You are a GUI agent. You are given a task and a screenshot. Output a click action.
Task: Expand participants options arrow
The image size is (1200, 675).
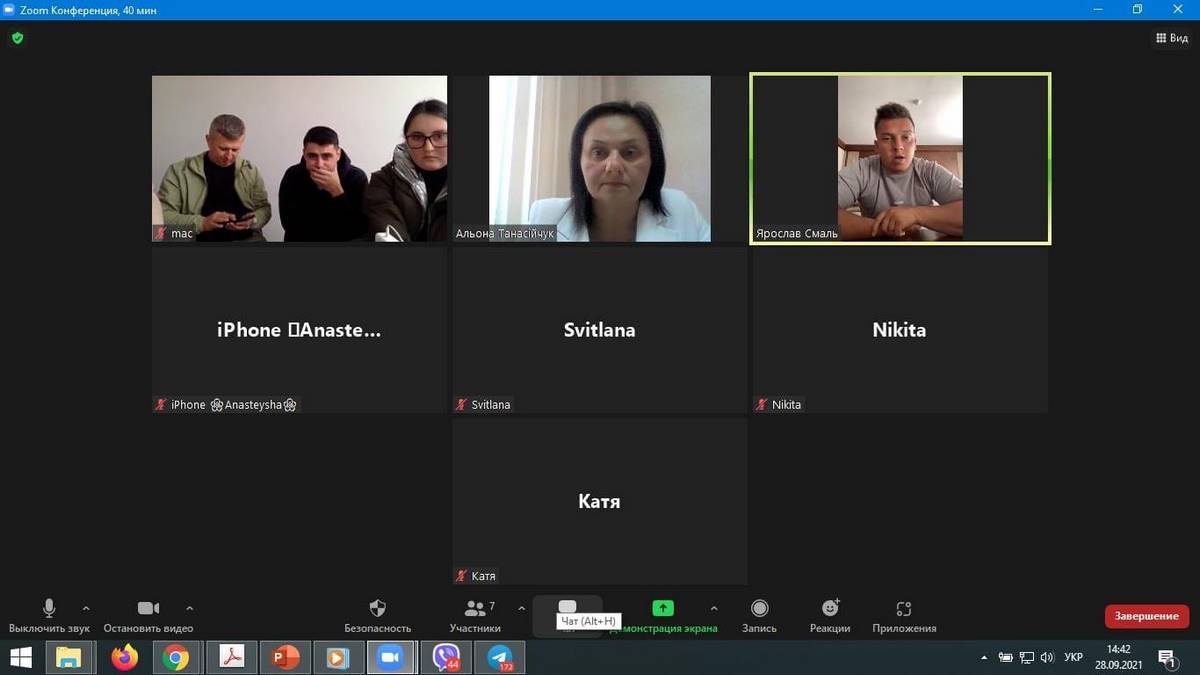[x=521, y=608]
